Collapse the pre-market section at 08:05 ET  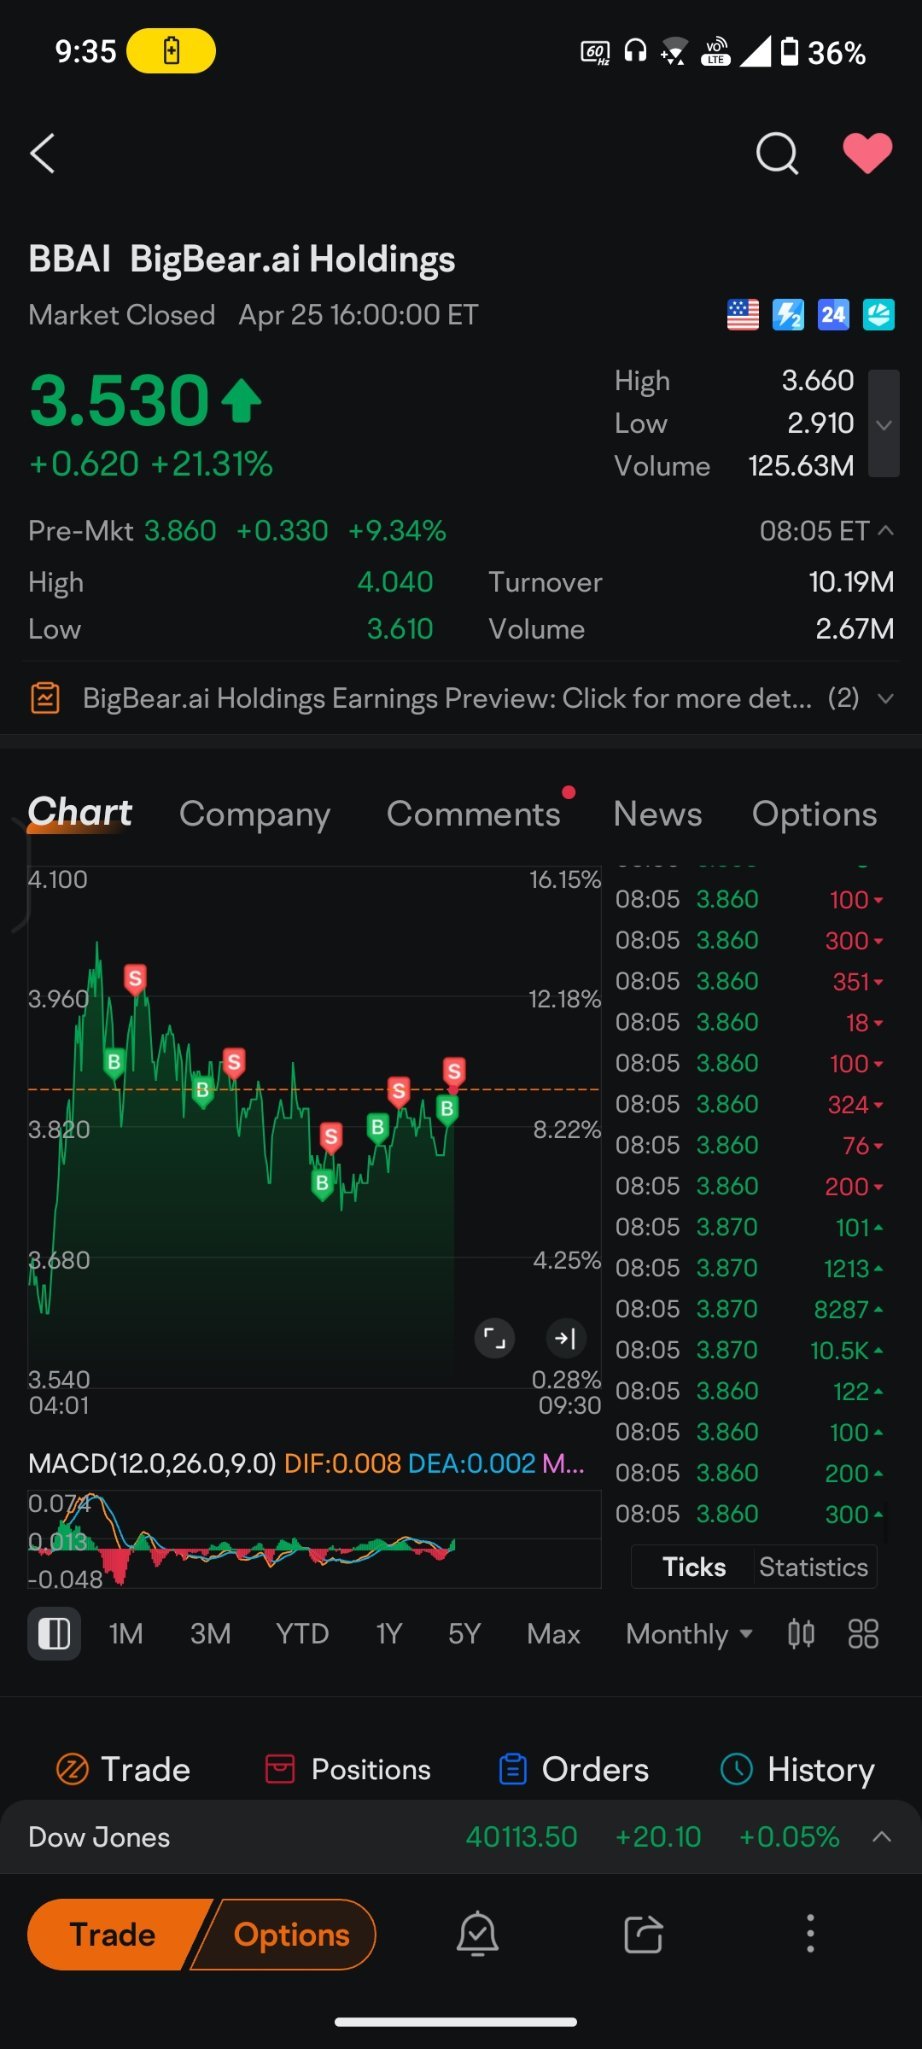[886, 531]
